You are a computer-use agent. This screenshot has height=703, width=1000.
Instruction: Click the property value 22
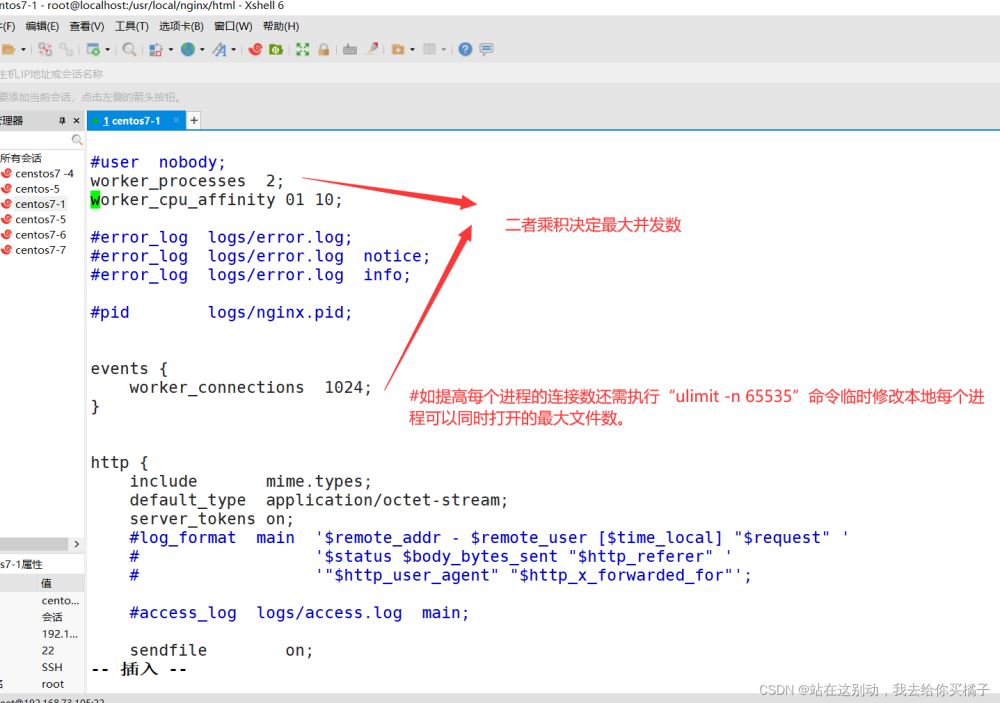48,651
